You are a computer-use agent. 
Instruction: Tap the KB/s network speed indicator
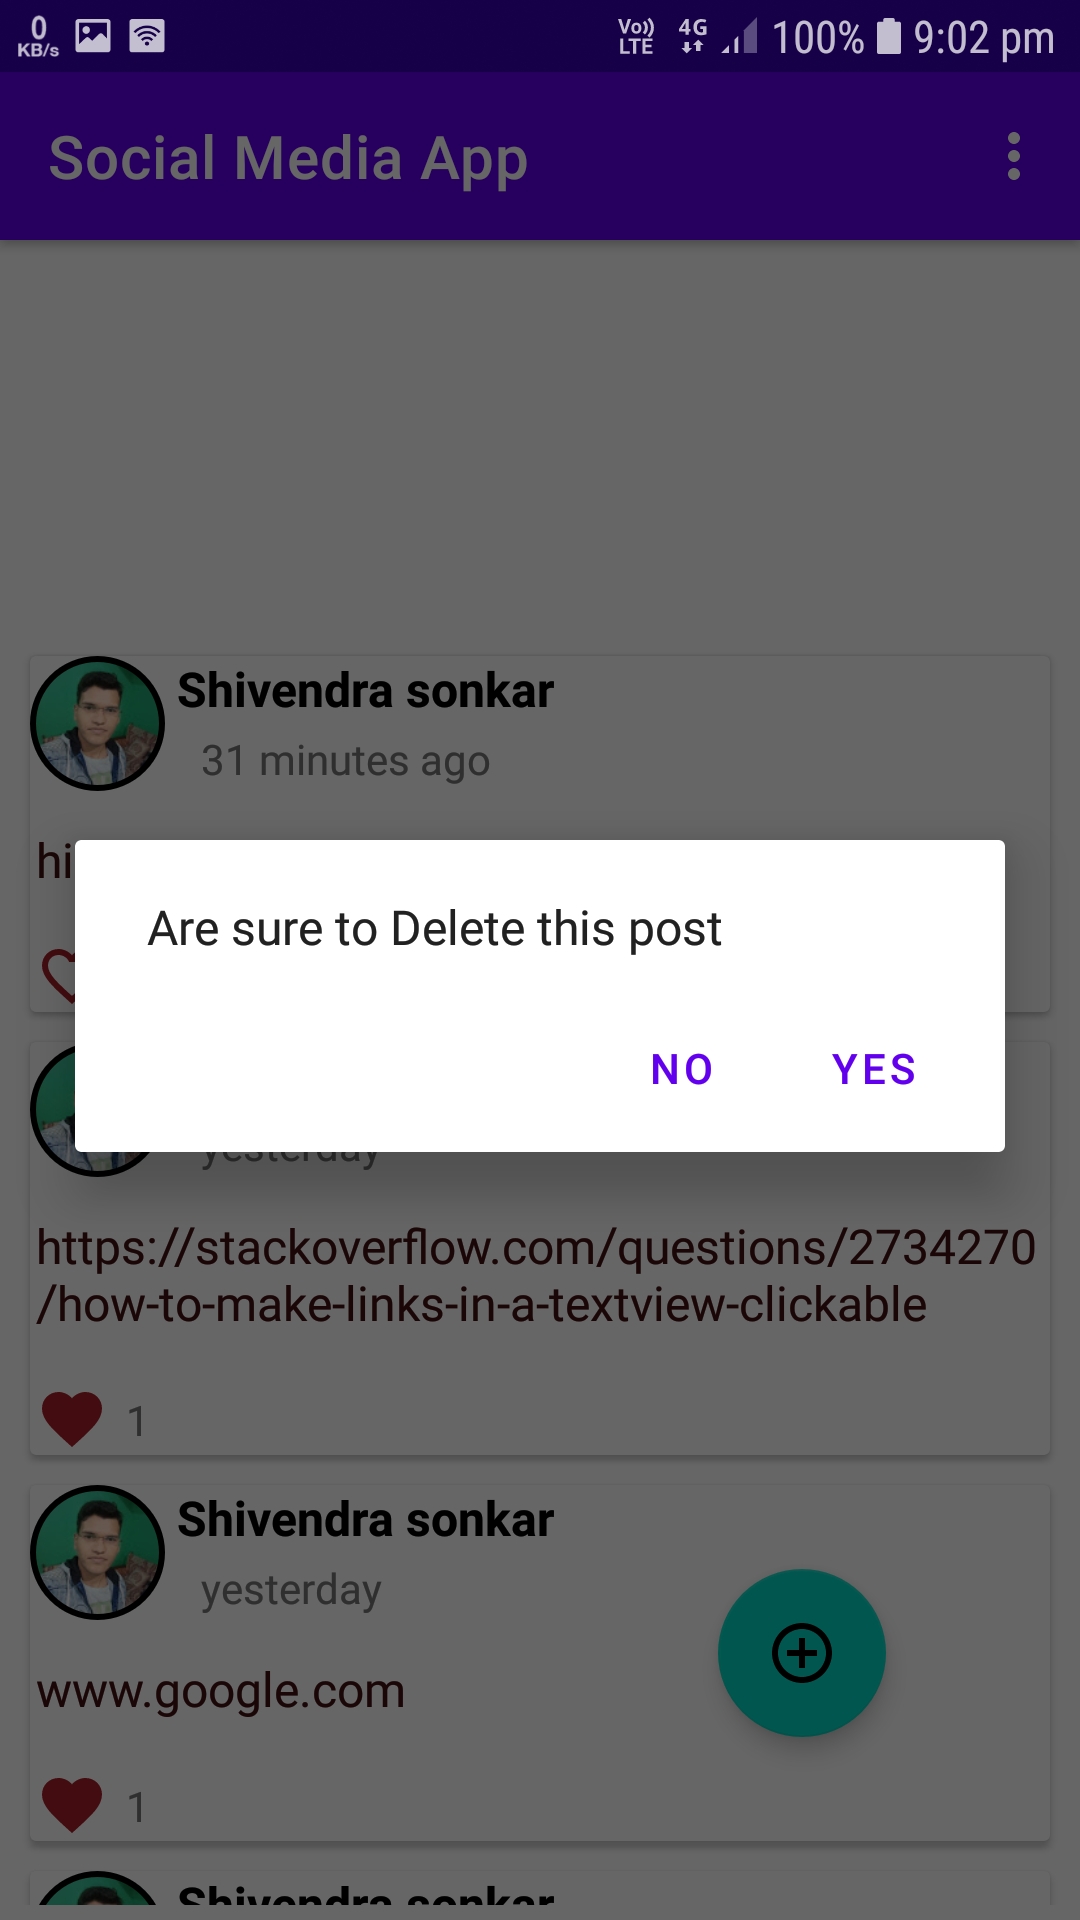(x=38, y=36)
